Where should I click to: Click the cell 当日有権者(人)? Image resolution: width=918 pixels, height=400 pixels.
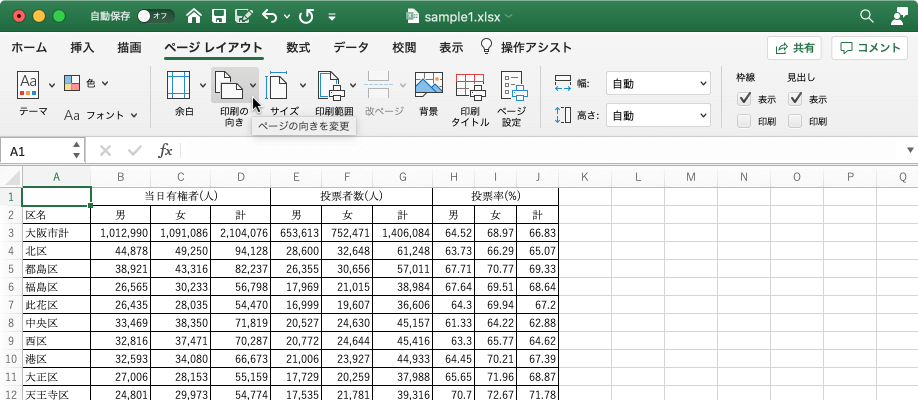point(180,197)
